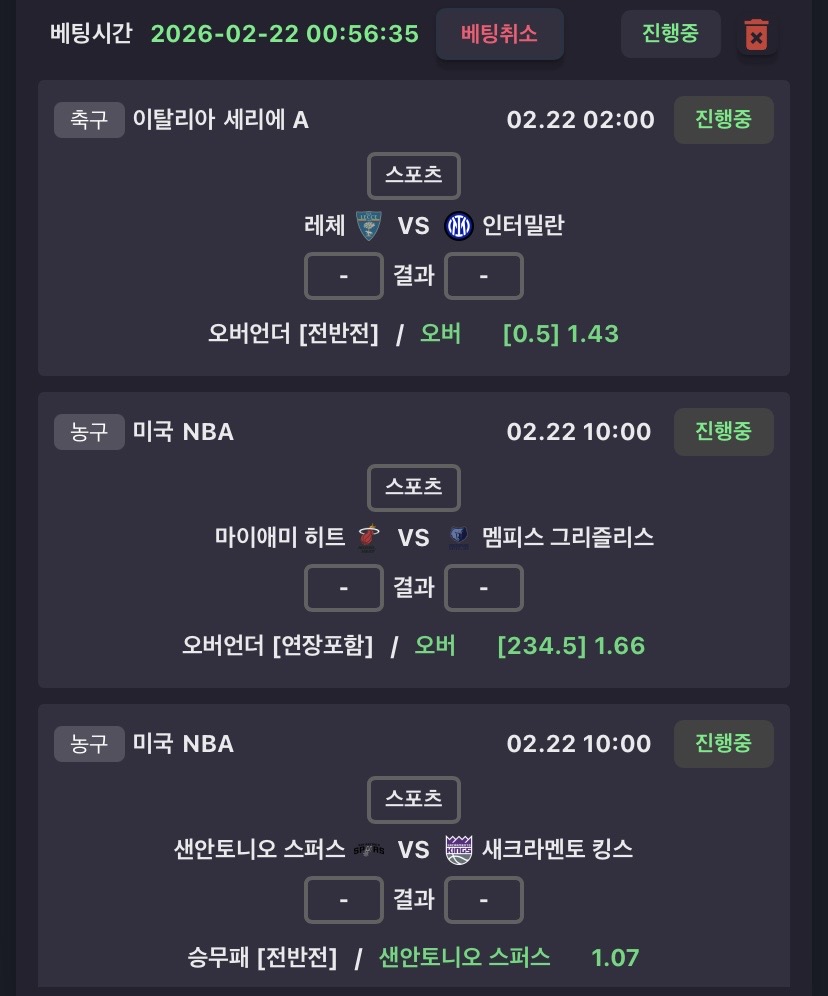Click the Miami Heat logo icon
828x996 pixels.
point(369,538)
